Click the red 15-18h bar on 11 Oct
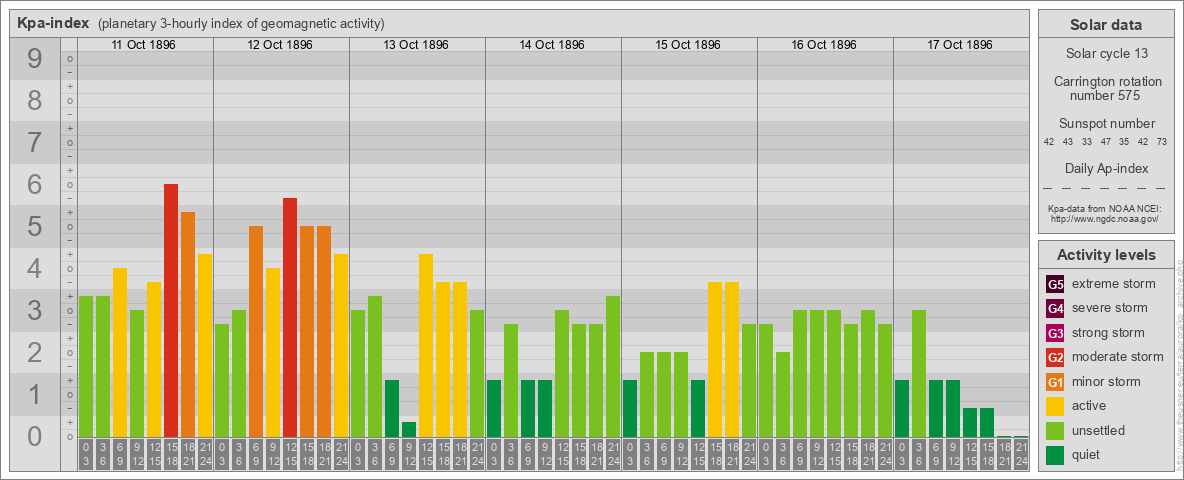1184x480 pixels. pyautogui.click(x=171, y=310)
